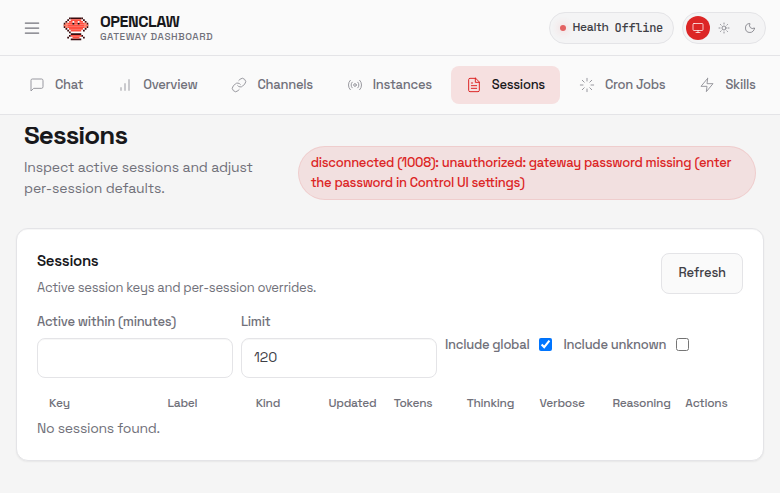Open the Cron Jobs tab

622,85
